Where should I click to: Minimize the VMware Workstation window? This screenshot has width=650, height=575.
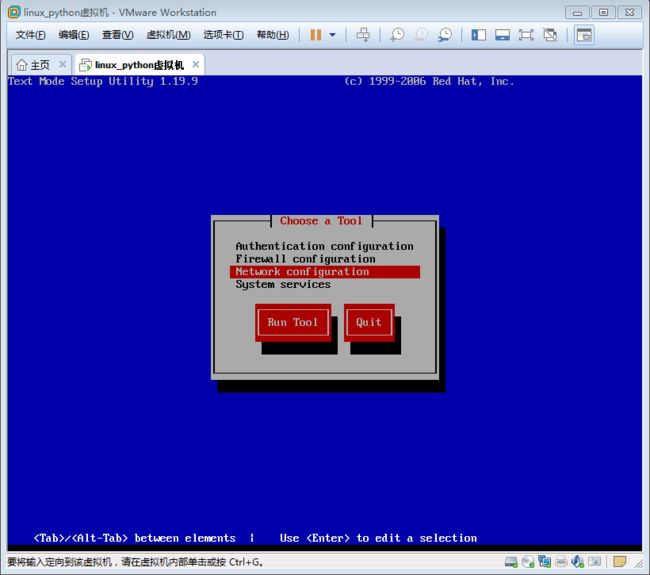point(577,12)
